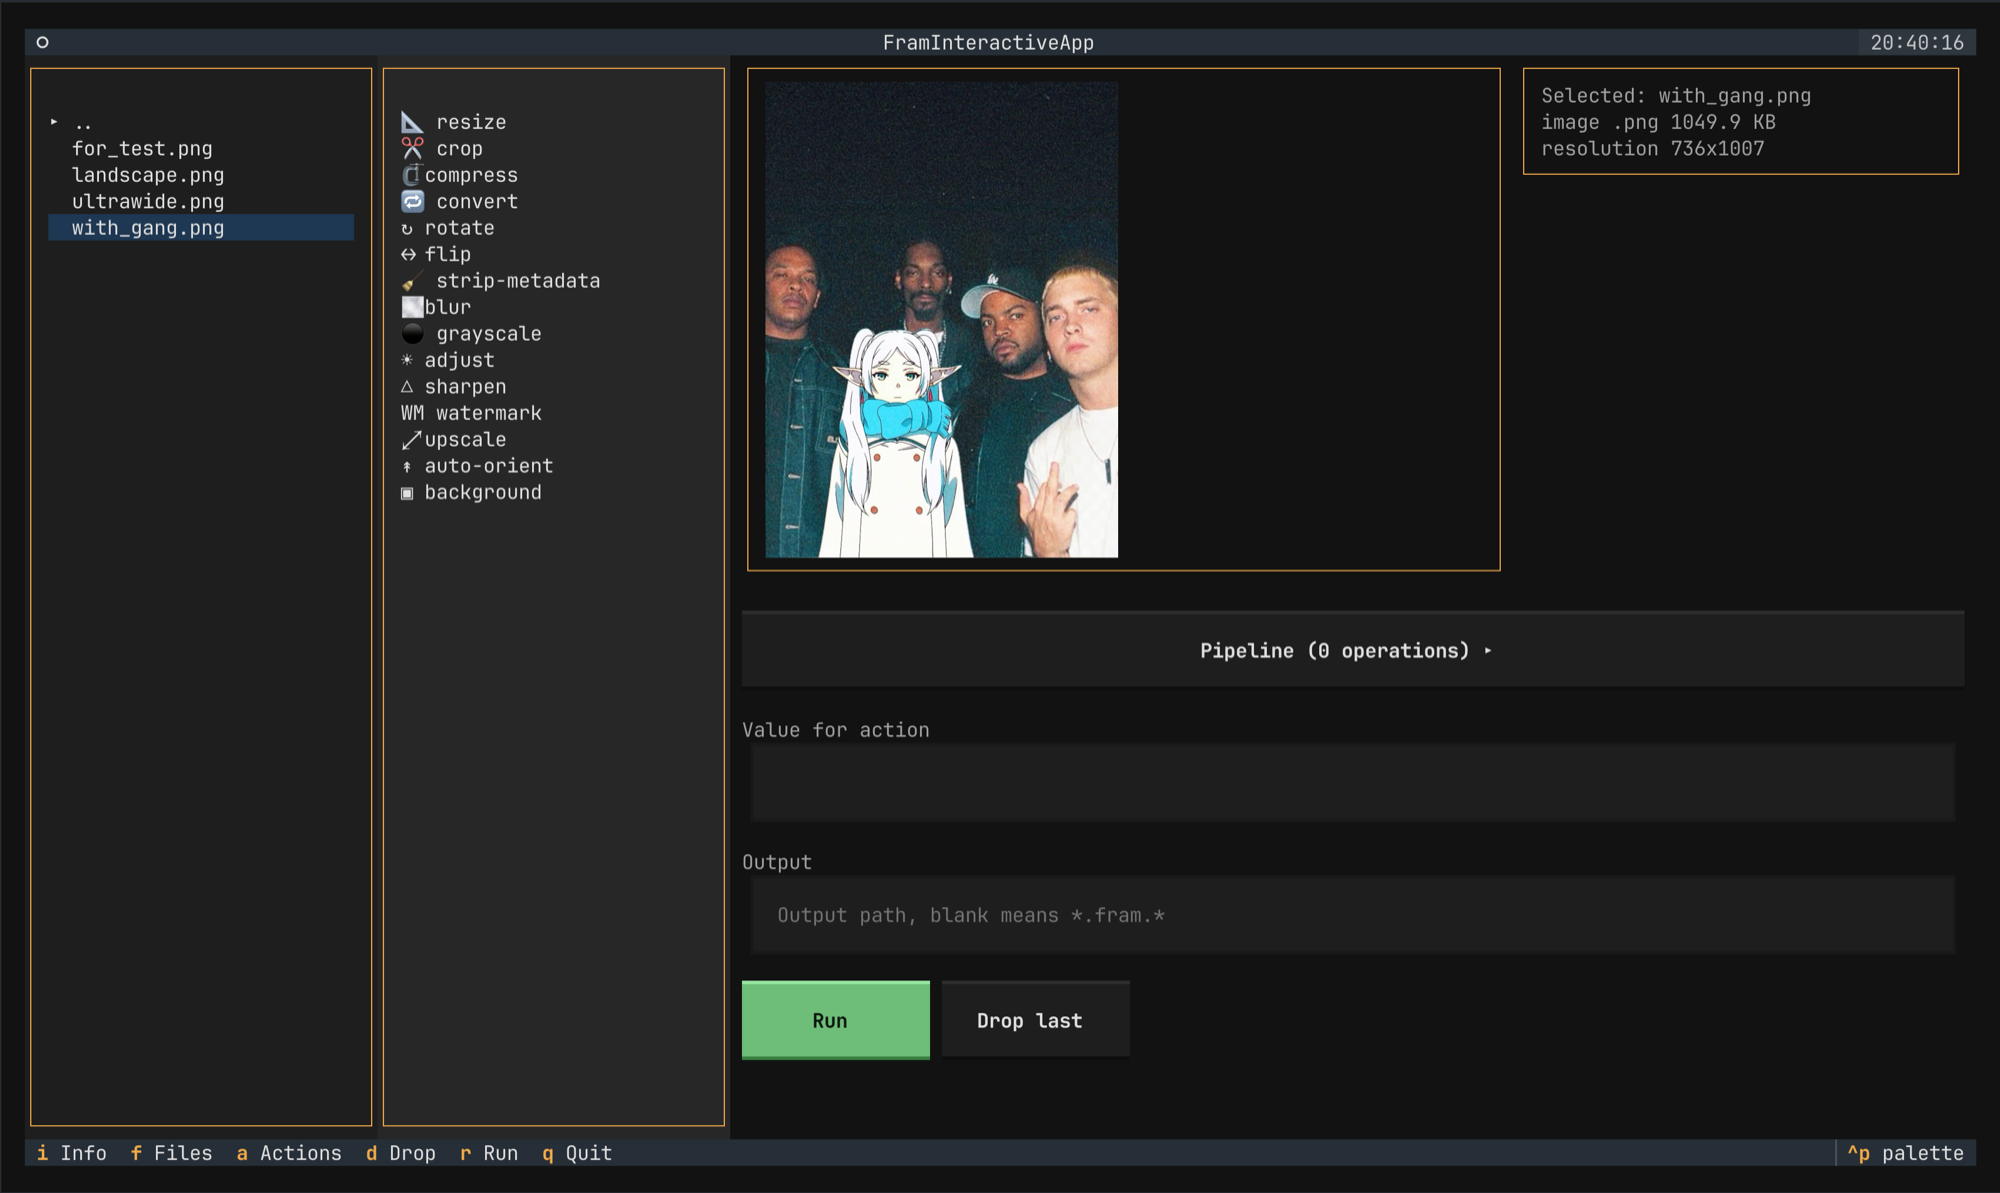Viewport: 2000px width, 1193px height.
Task: Click the compress clamp icon
Action: [x=411, y=175]
